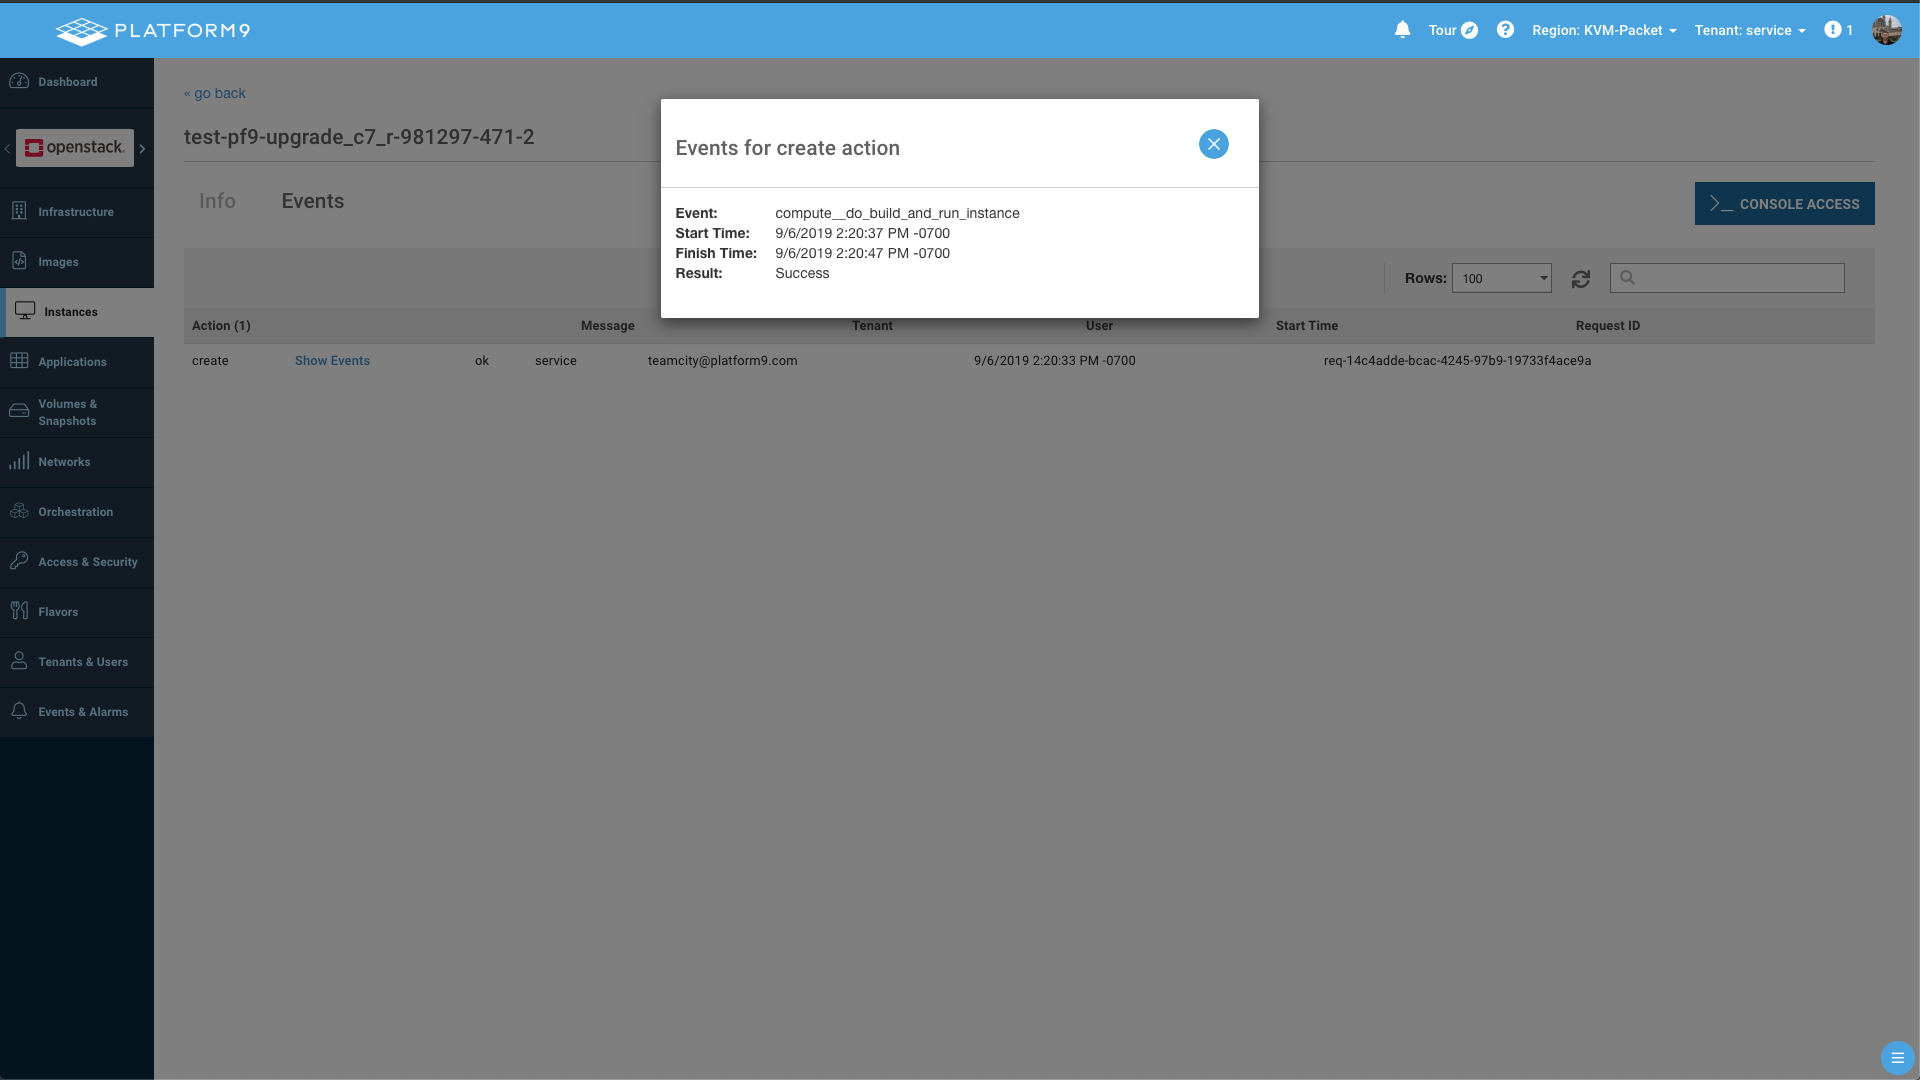Click the CONSOLE ACCESS button
This screenshot has width=1920, height=1080.
click(1784, 204)
